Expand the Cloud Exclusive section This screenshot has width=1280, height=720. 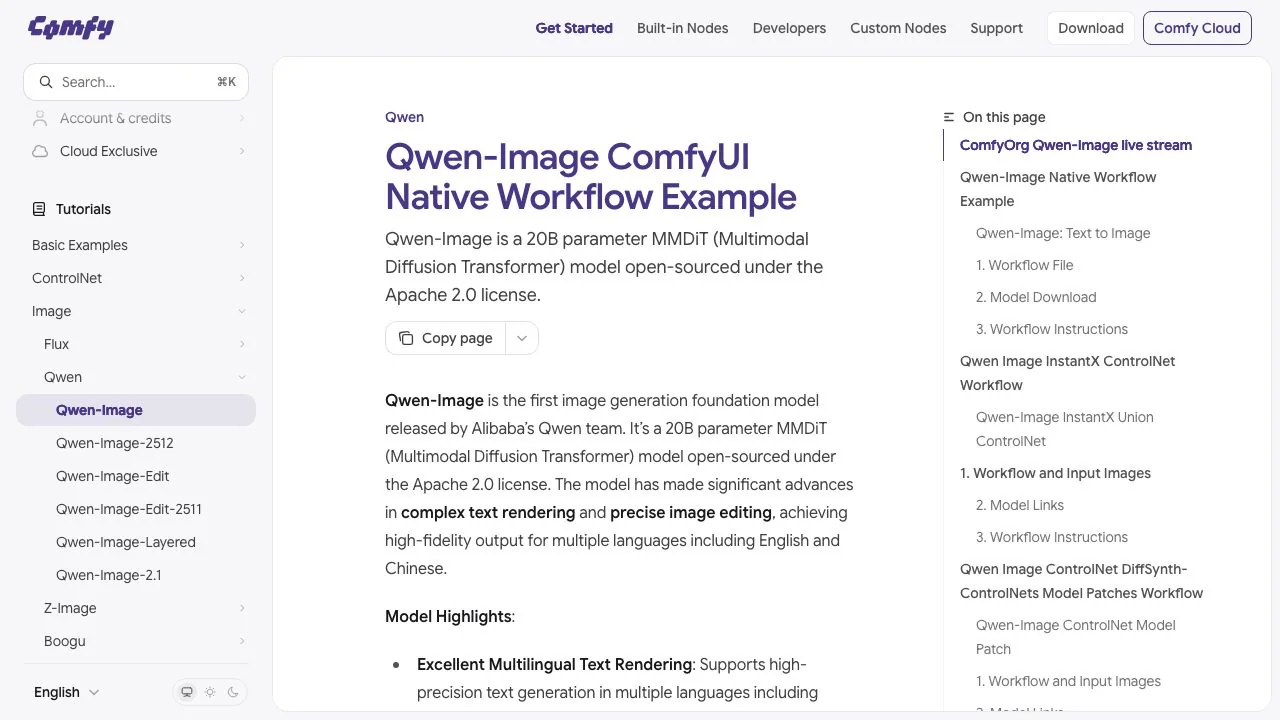click(x=242, y=151)
